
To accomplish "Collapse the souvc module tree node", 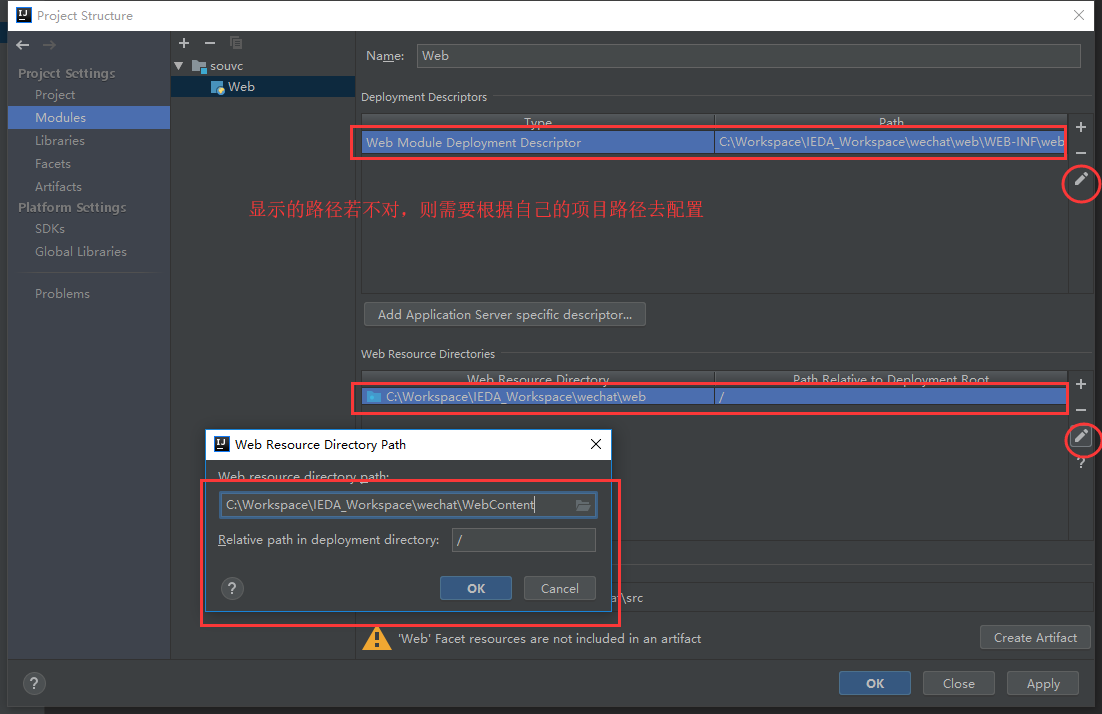I will [x=179, y=66].
